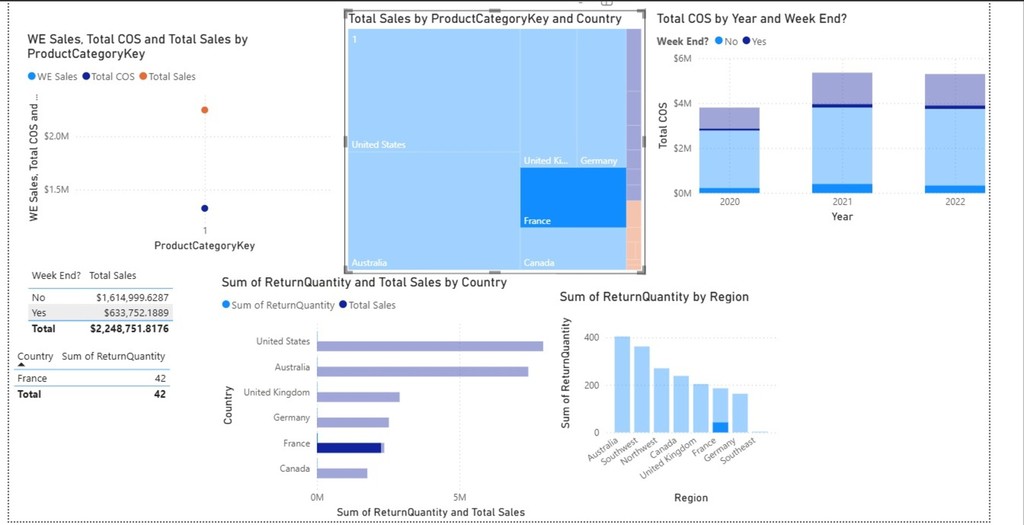1024x525 pixels.
Task: Click the highlighted France tile in the treemap
Action: click(x=572, y=197)
